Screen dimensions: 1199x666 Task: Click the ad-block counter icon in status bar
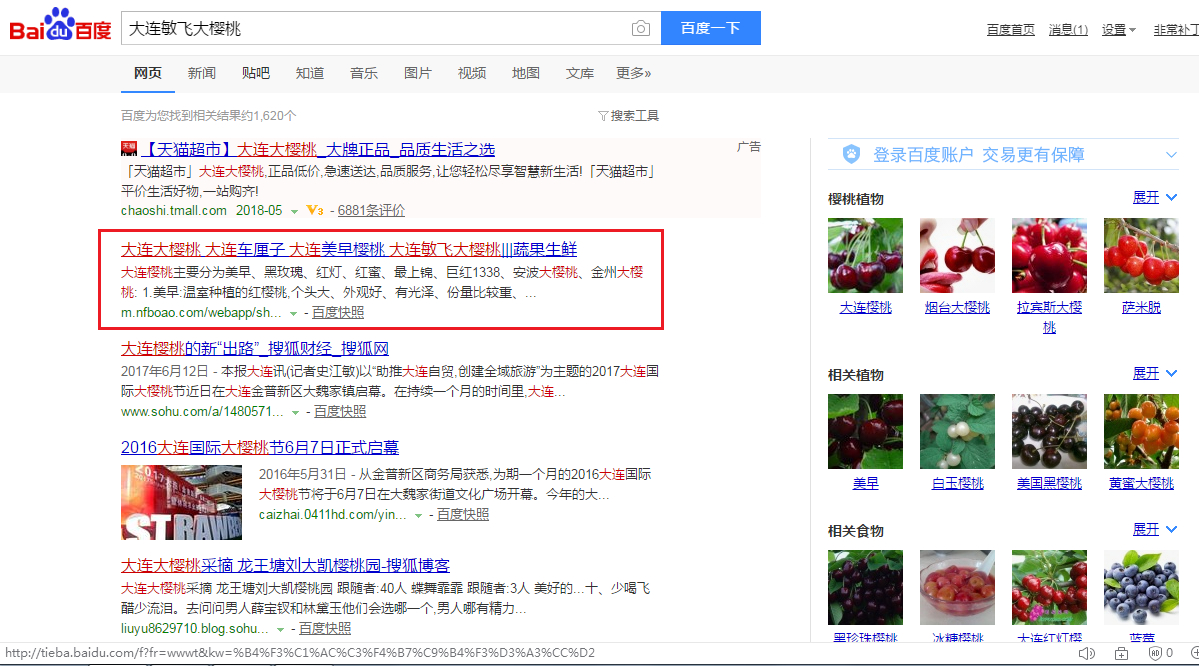[x=1161, y=654]
